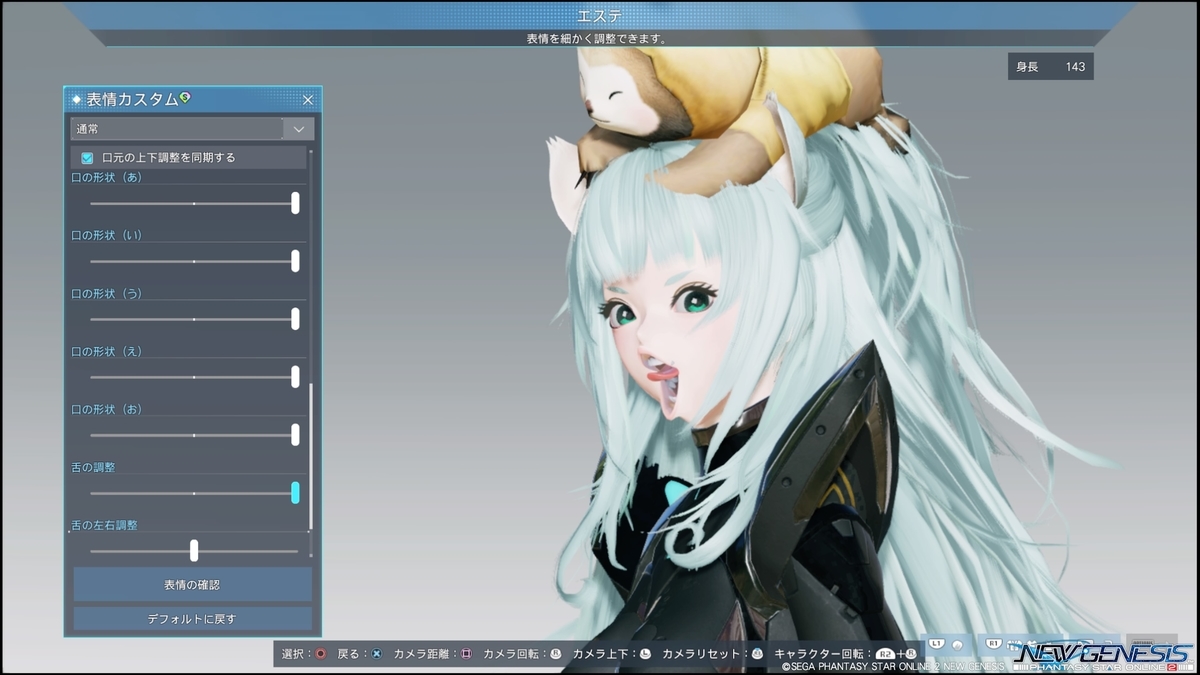The width and height of the screenshot is (1200, 675).
Task: Close the 表情カスタム panel
Action: point(308,100)
